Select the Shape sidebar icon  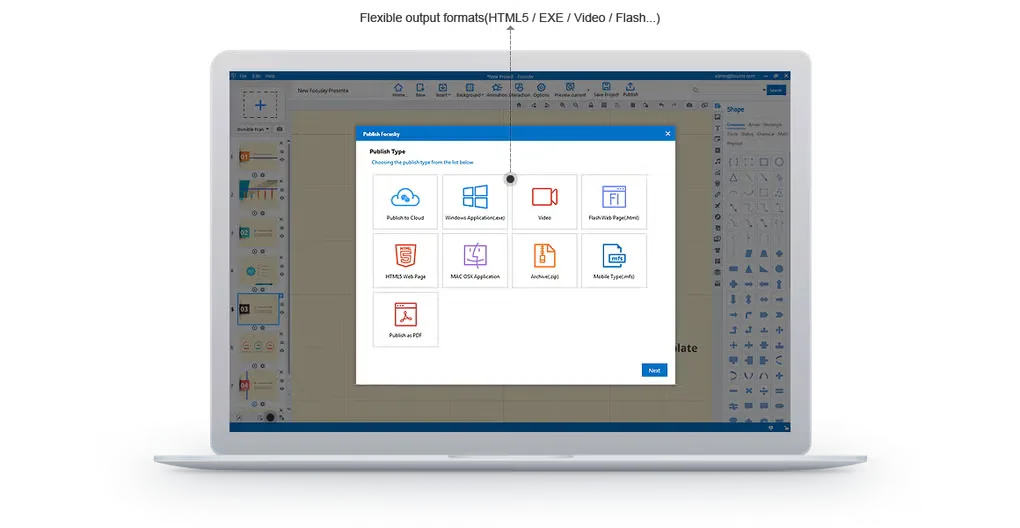[x=718, y=106]
